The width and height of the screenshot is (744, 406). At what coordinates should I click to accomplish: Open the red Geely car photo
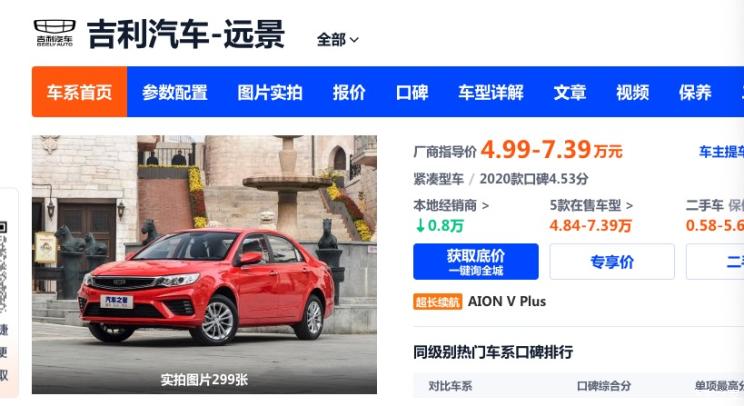click(x=205, y=265)
